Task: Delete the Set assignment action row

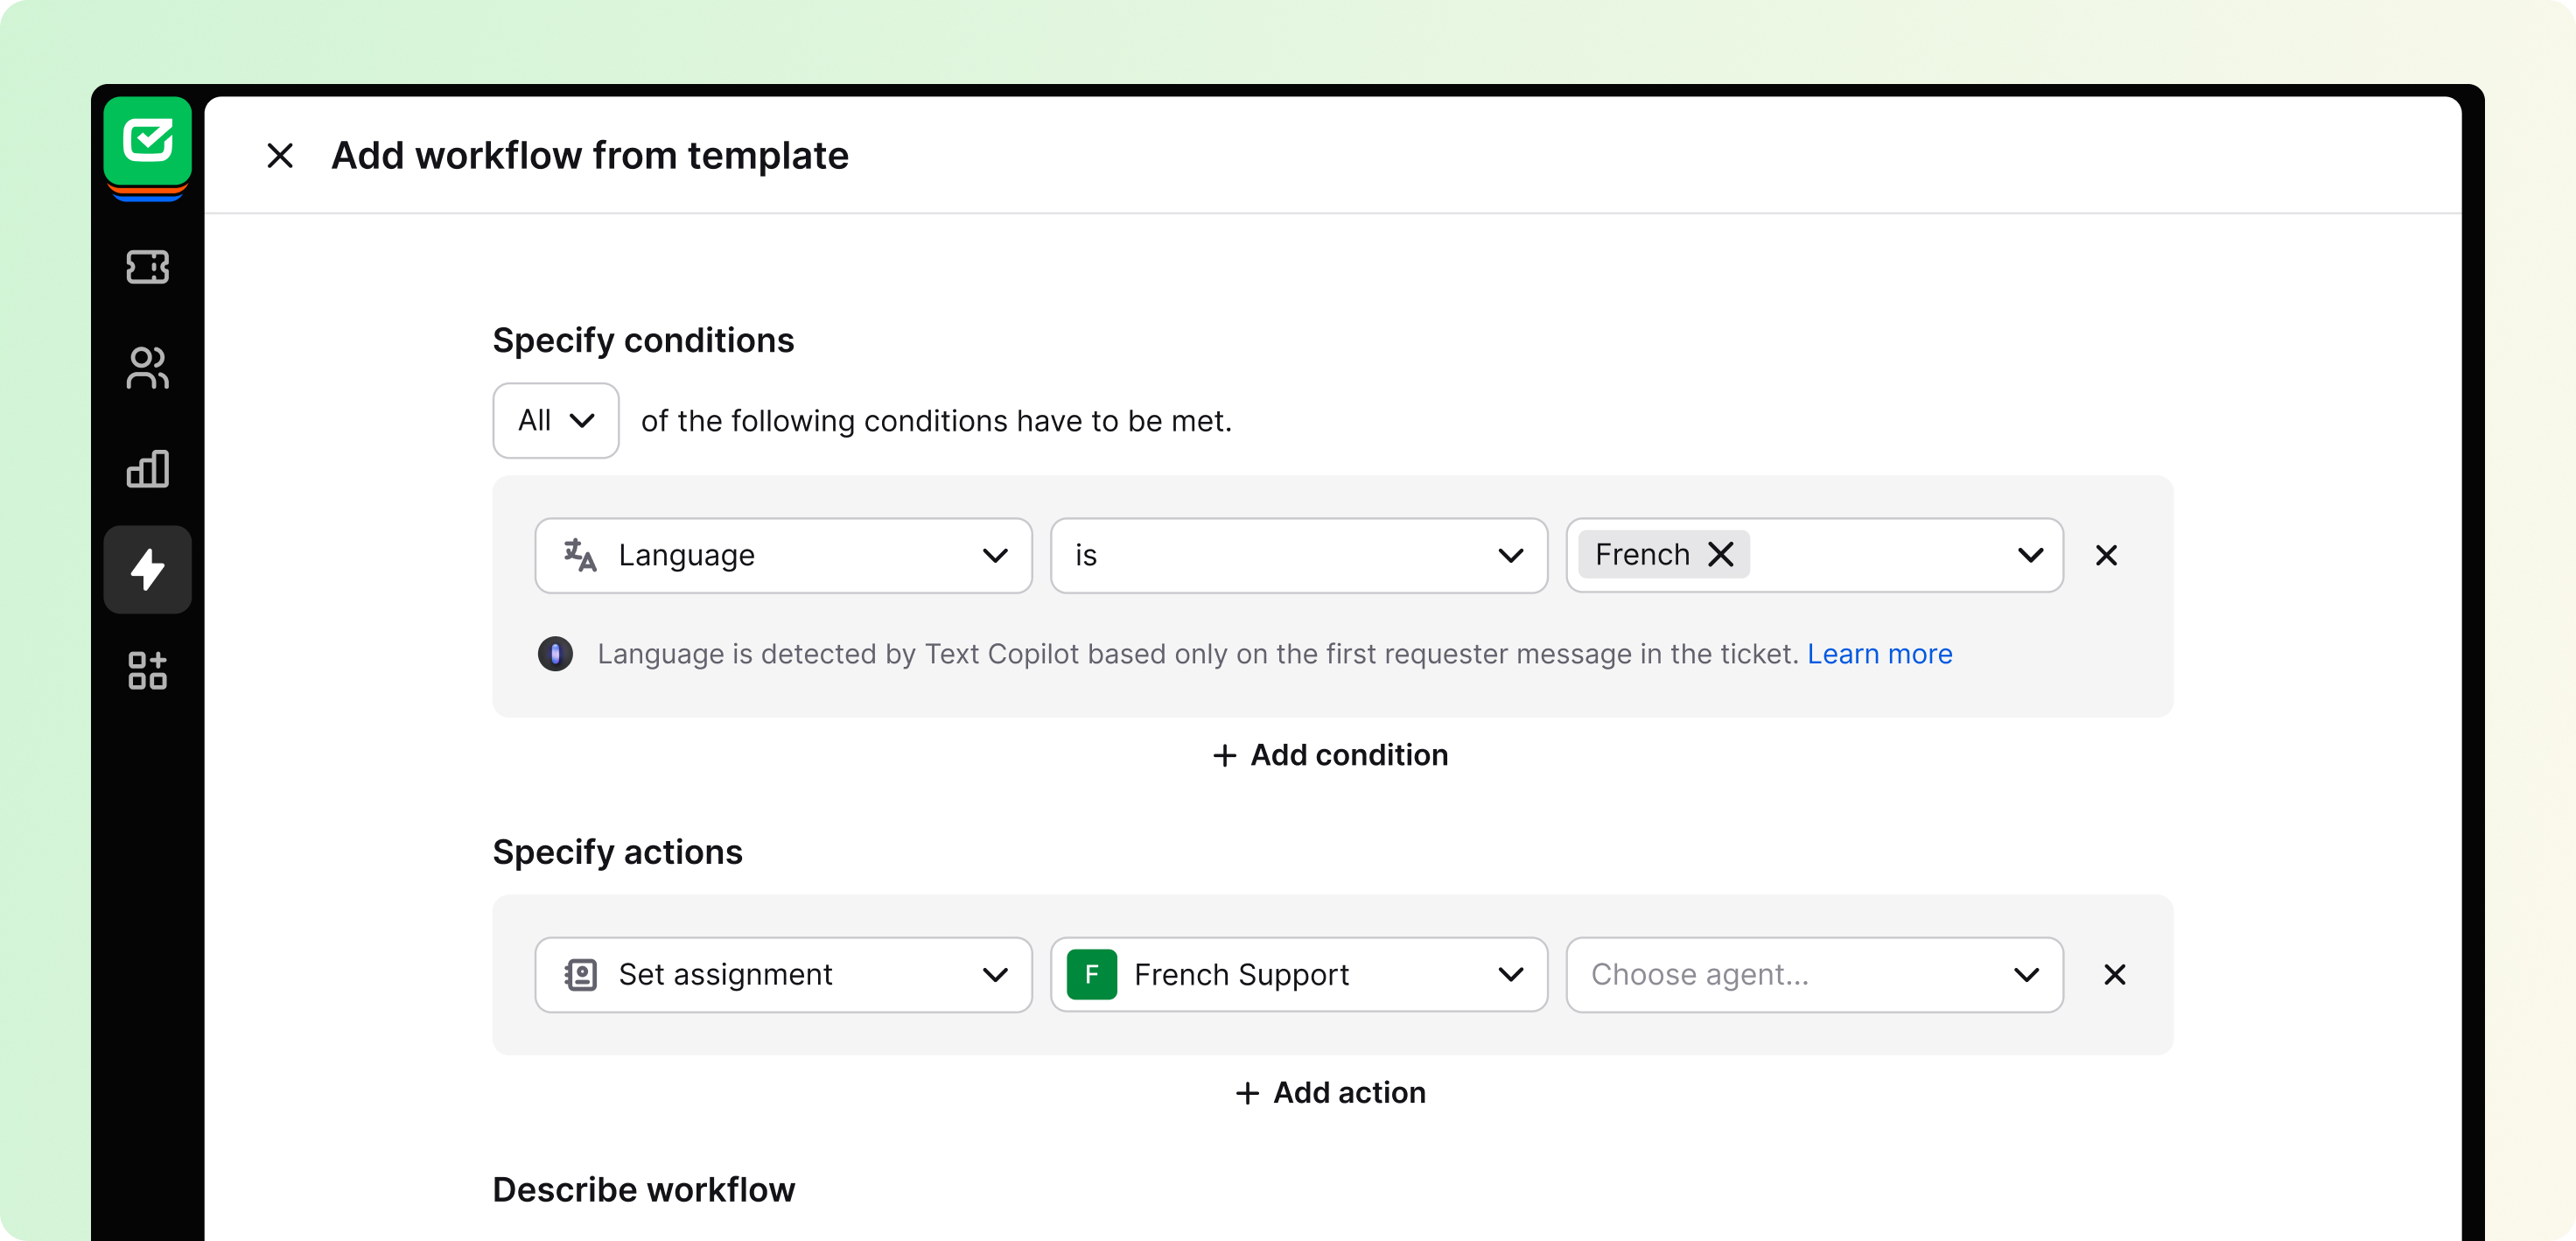Action: coord(2114,974)
